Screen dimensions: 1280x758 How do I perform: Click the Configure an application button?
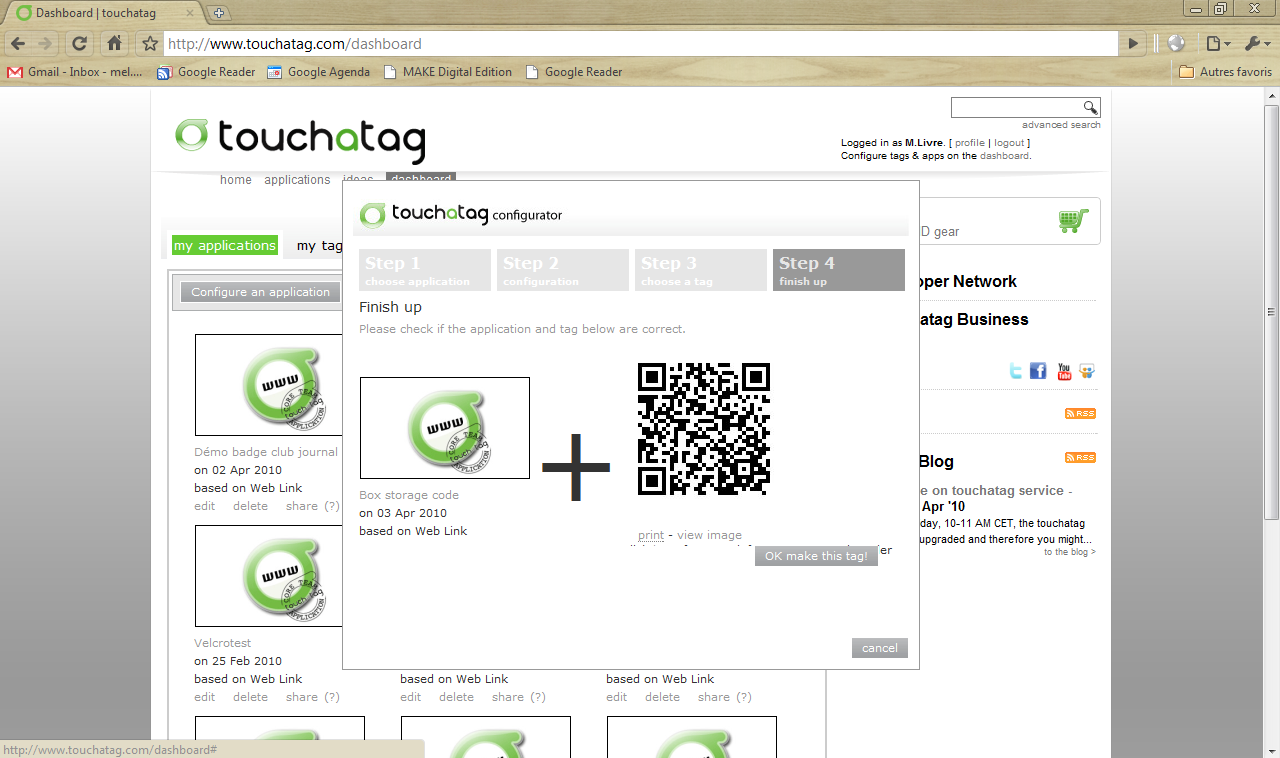pyautogui.click(x=261, y=292)
